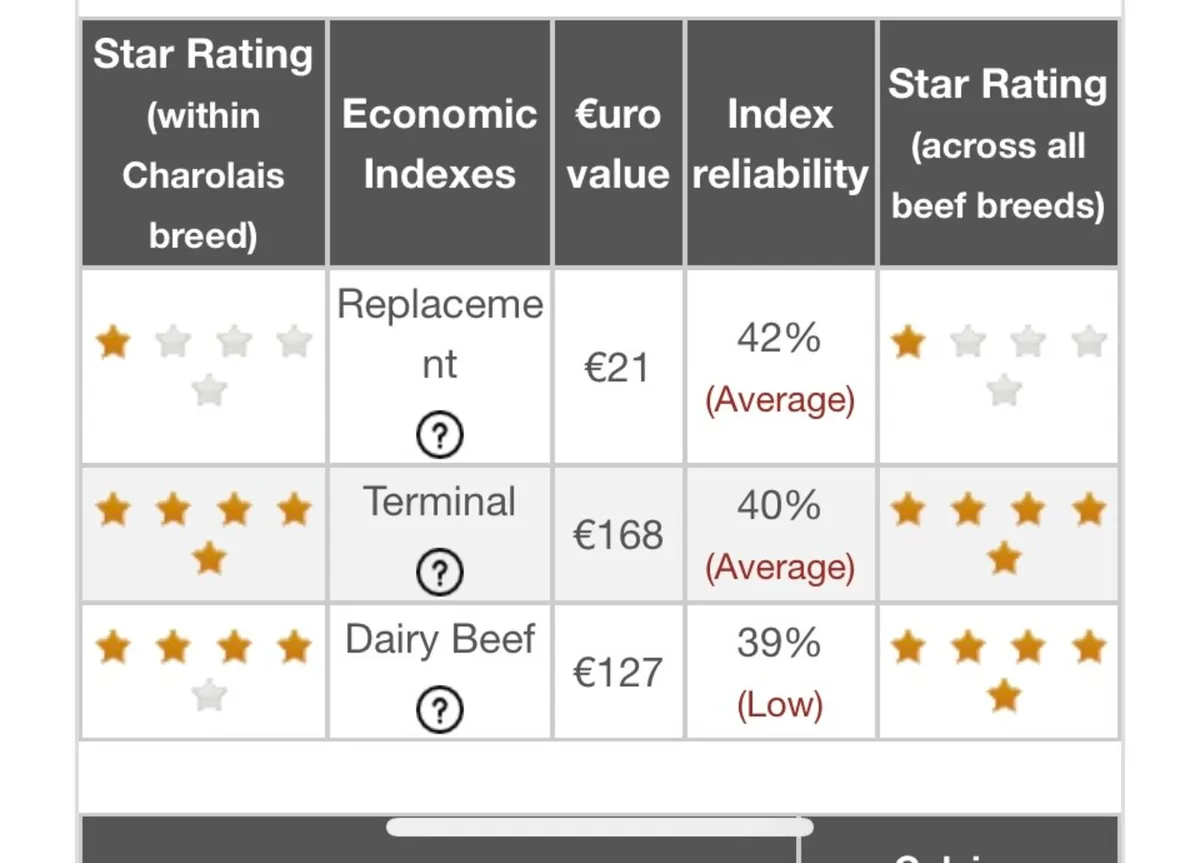Click the 39% (Low) reliability cell
The width and height of the screenshot is (1200, 863).
pyautogui.click(x=780, y=672)
